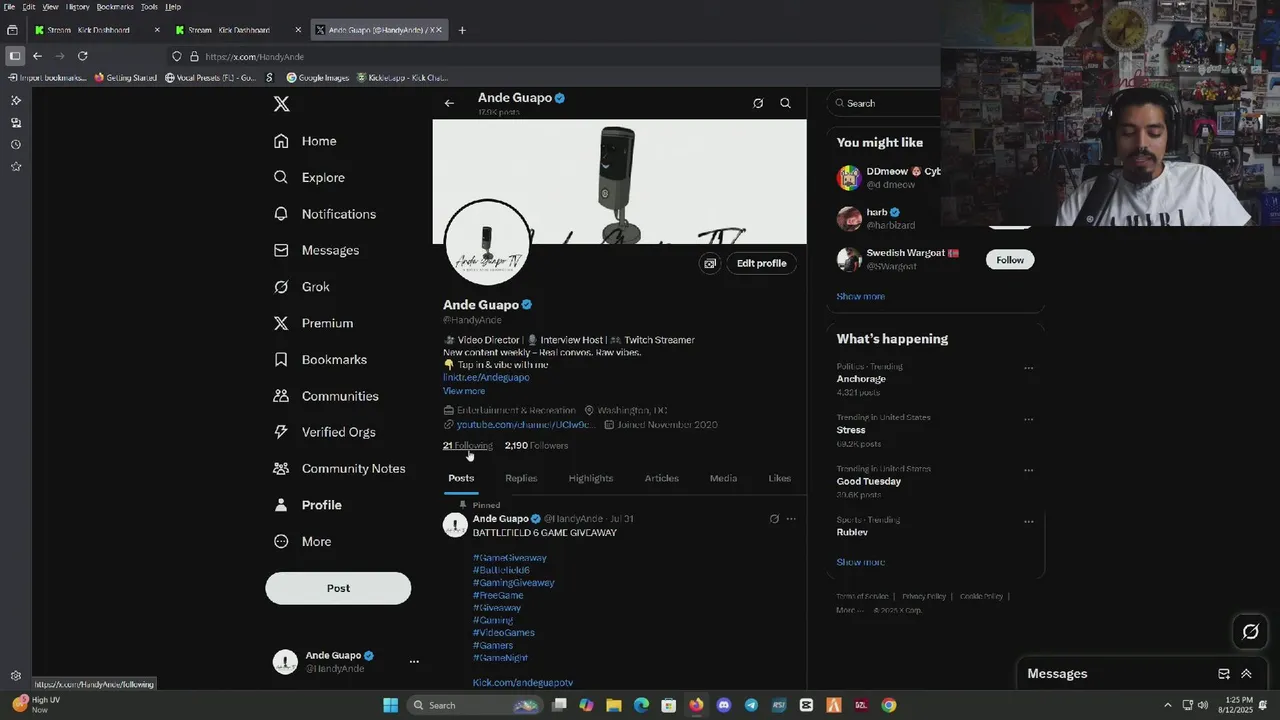The height and width of the screenshot is (720, 1280).
Task: Click Show more under What's happening
Action: click(x=861, y=562)
